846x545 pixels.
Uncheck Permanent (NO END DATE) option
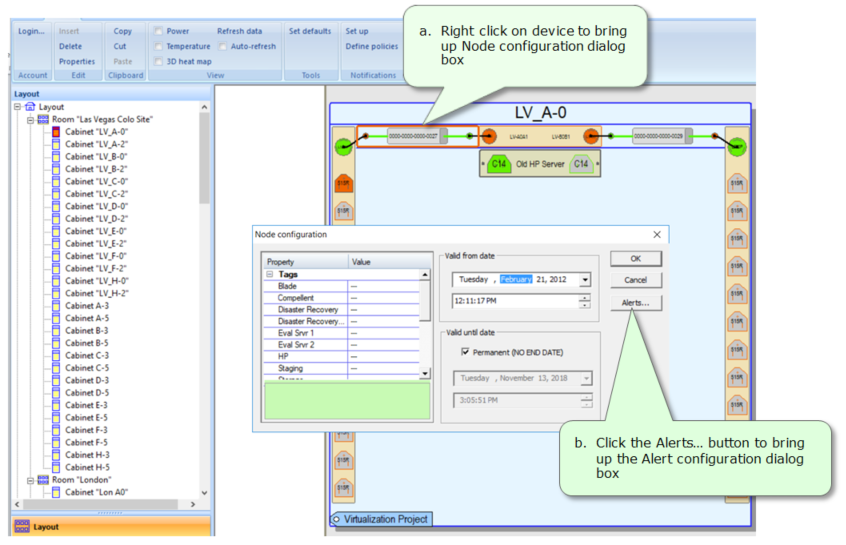click(x=465, y=352)
